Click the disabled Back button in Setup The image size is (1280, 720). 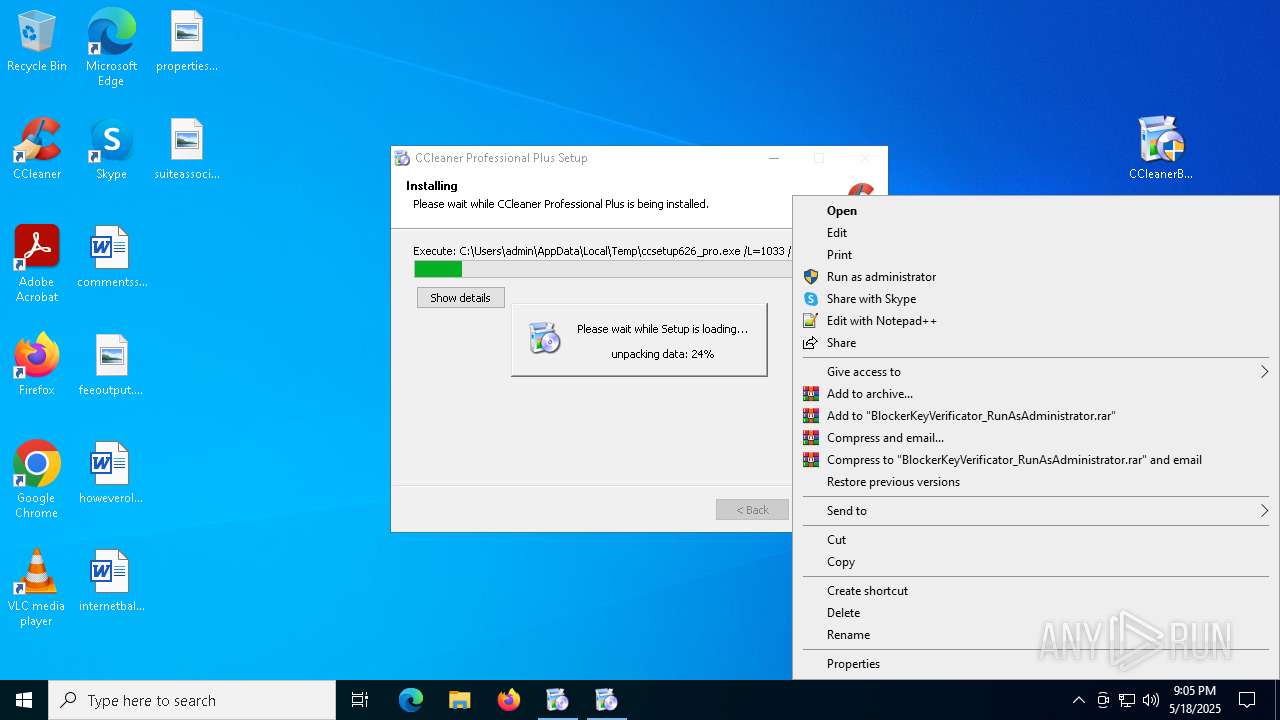point(752,510)
